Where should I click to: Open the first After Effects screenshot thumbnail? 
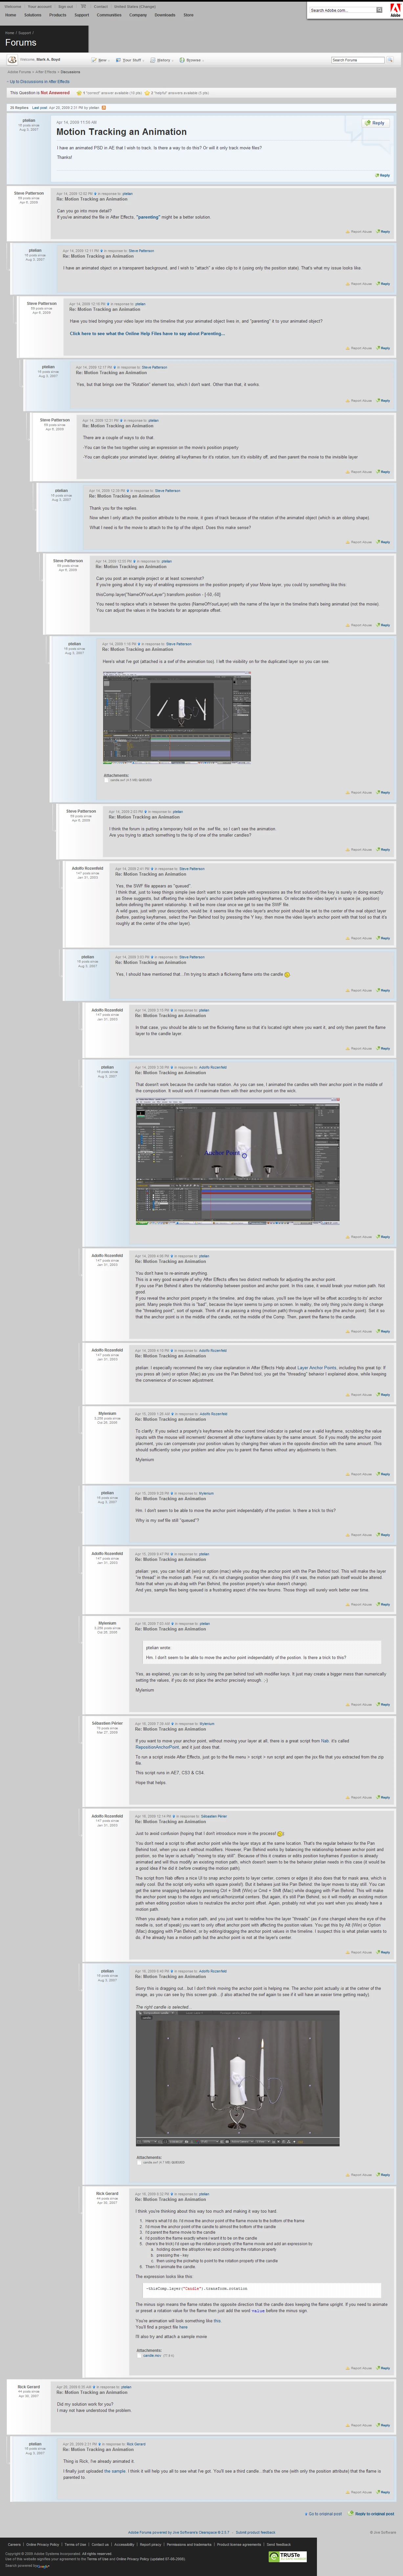[x=177, y=718]
